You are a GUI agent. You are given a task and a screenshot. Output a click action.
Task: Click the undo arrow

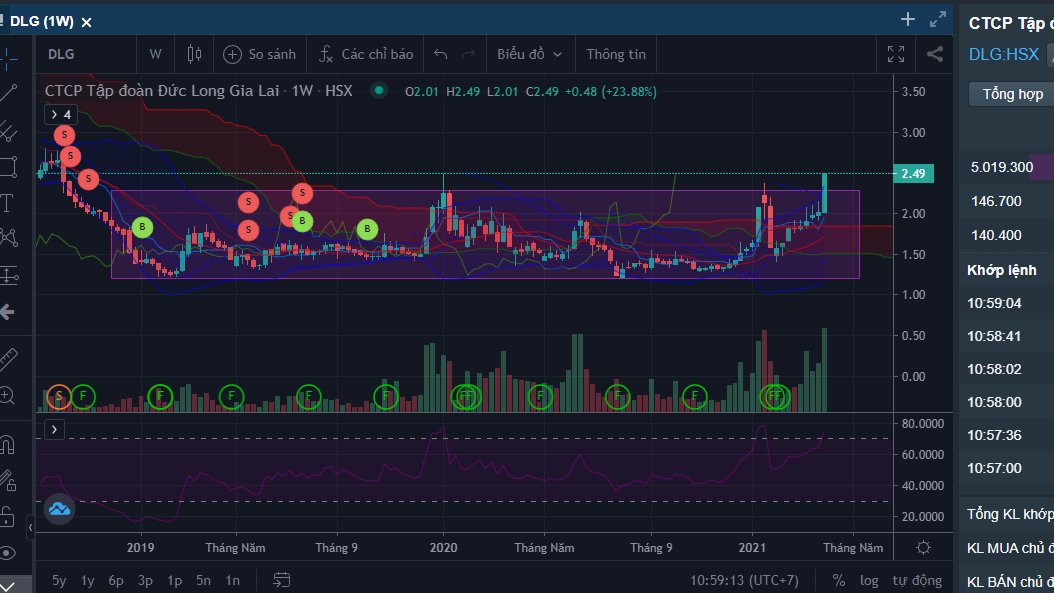441,54
